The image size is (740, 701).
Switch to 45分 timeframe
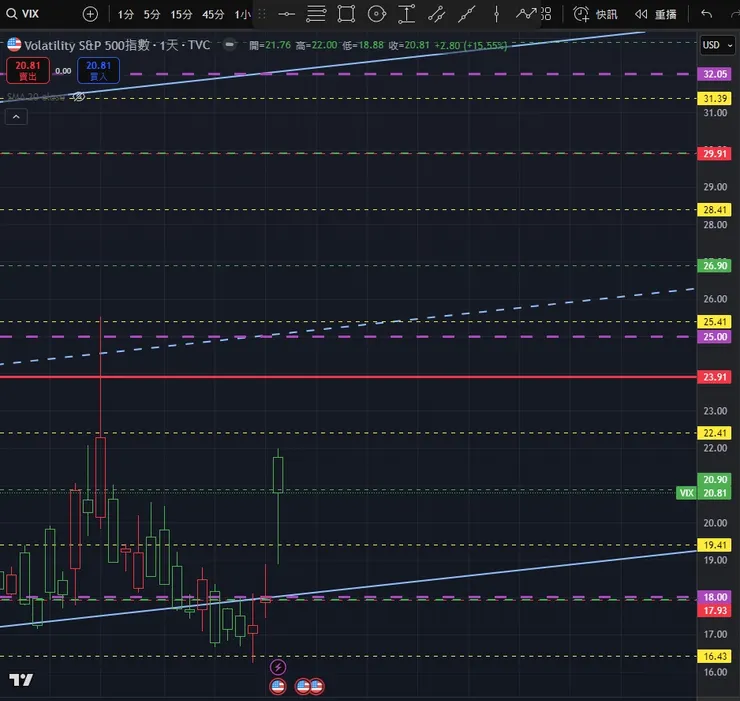(213, 15)
